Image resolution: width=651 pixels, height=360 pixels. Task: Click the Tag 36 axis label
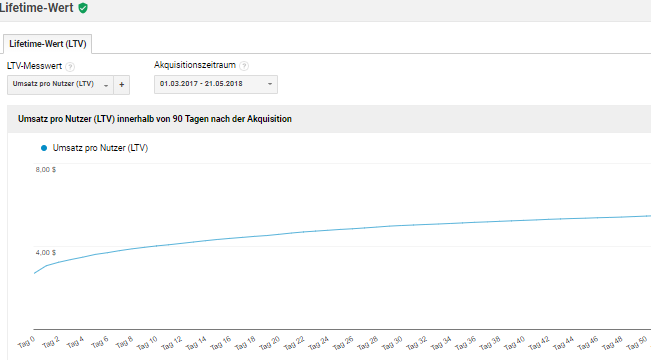466,343
